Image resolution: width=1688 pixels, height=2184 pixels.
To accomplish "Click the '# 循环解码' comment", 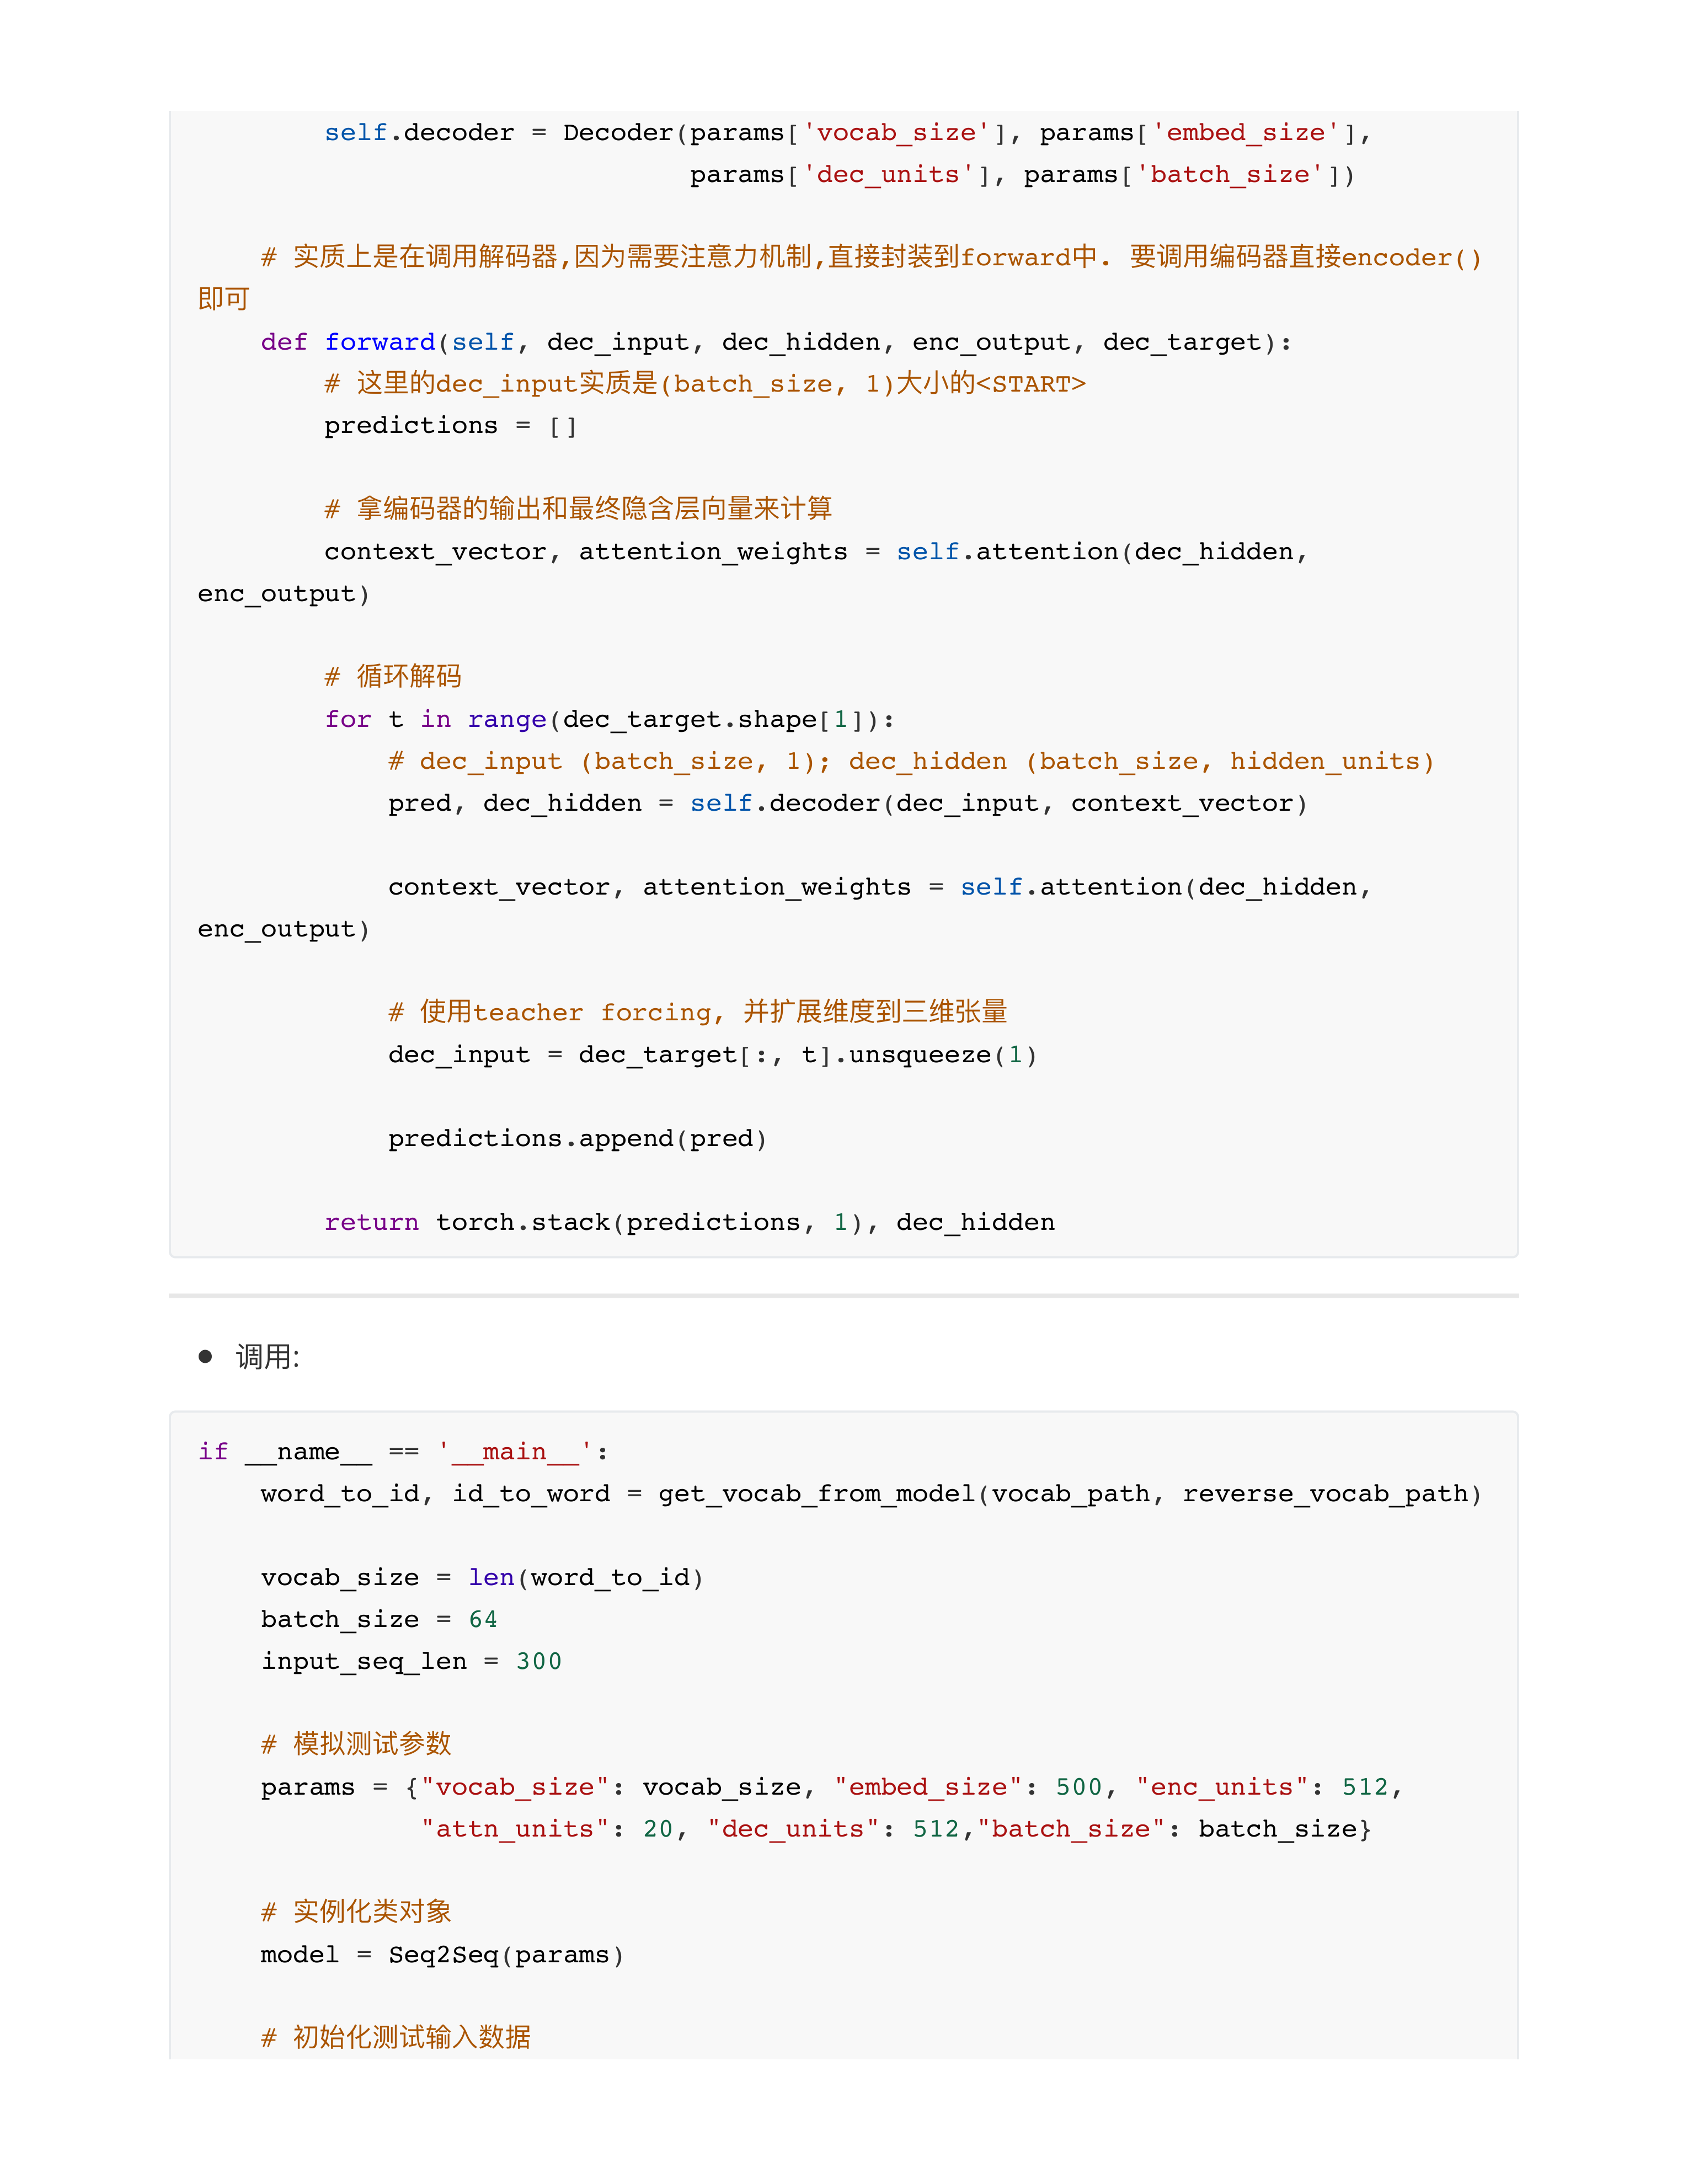I will (393, 677).
